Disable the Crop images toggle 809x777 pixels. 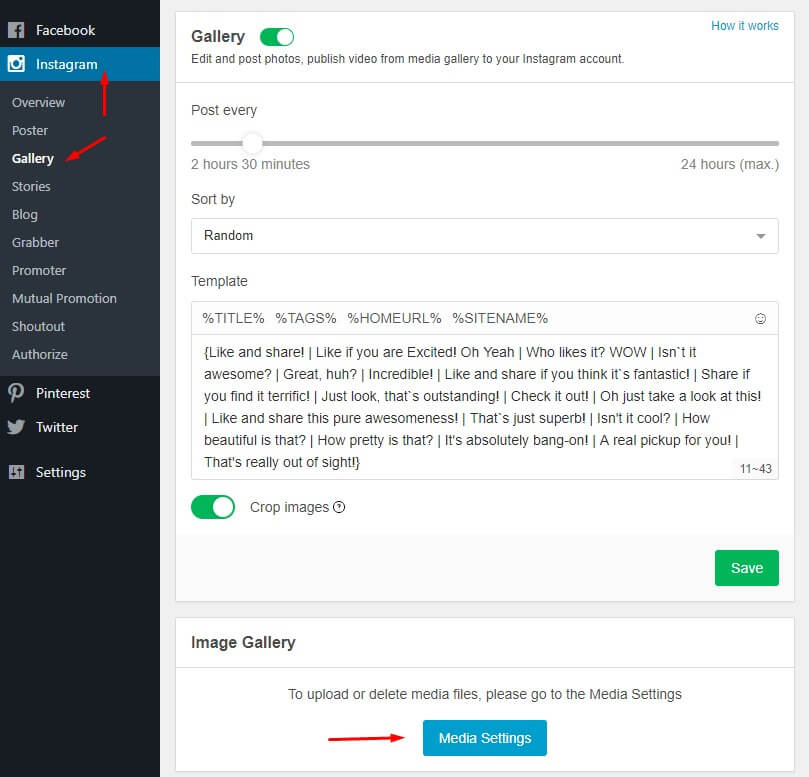point(213,507)
